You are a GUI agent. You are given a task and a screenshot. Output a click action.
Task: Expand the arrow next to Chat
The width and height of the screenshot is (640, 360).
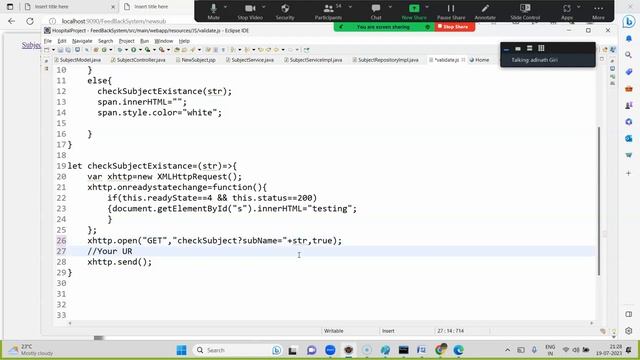click(x=390, y=7)
